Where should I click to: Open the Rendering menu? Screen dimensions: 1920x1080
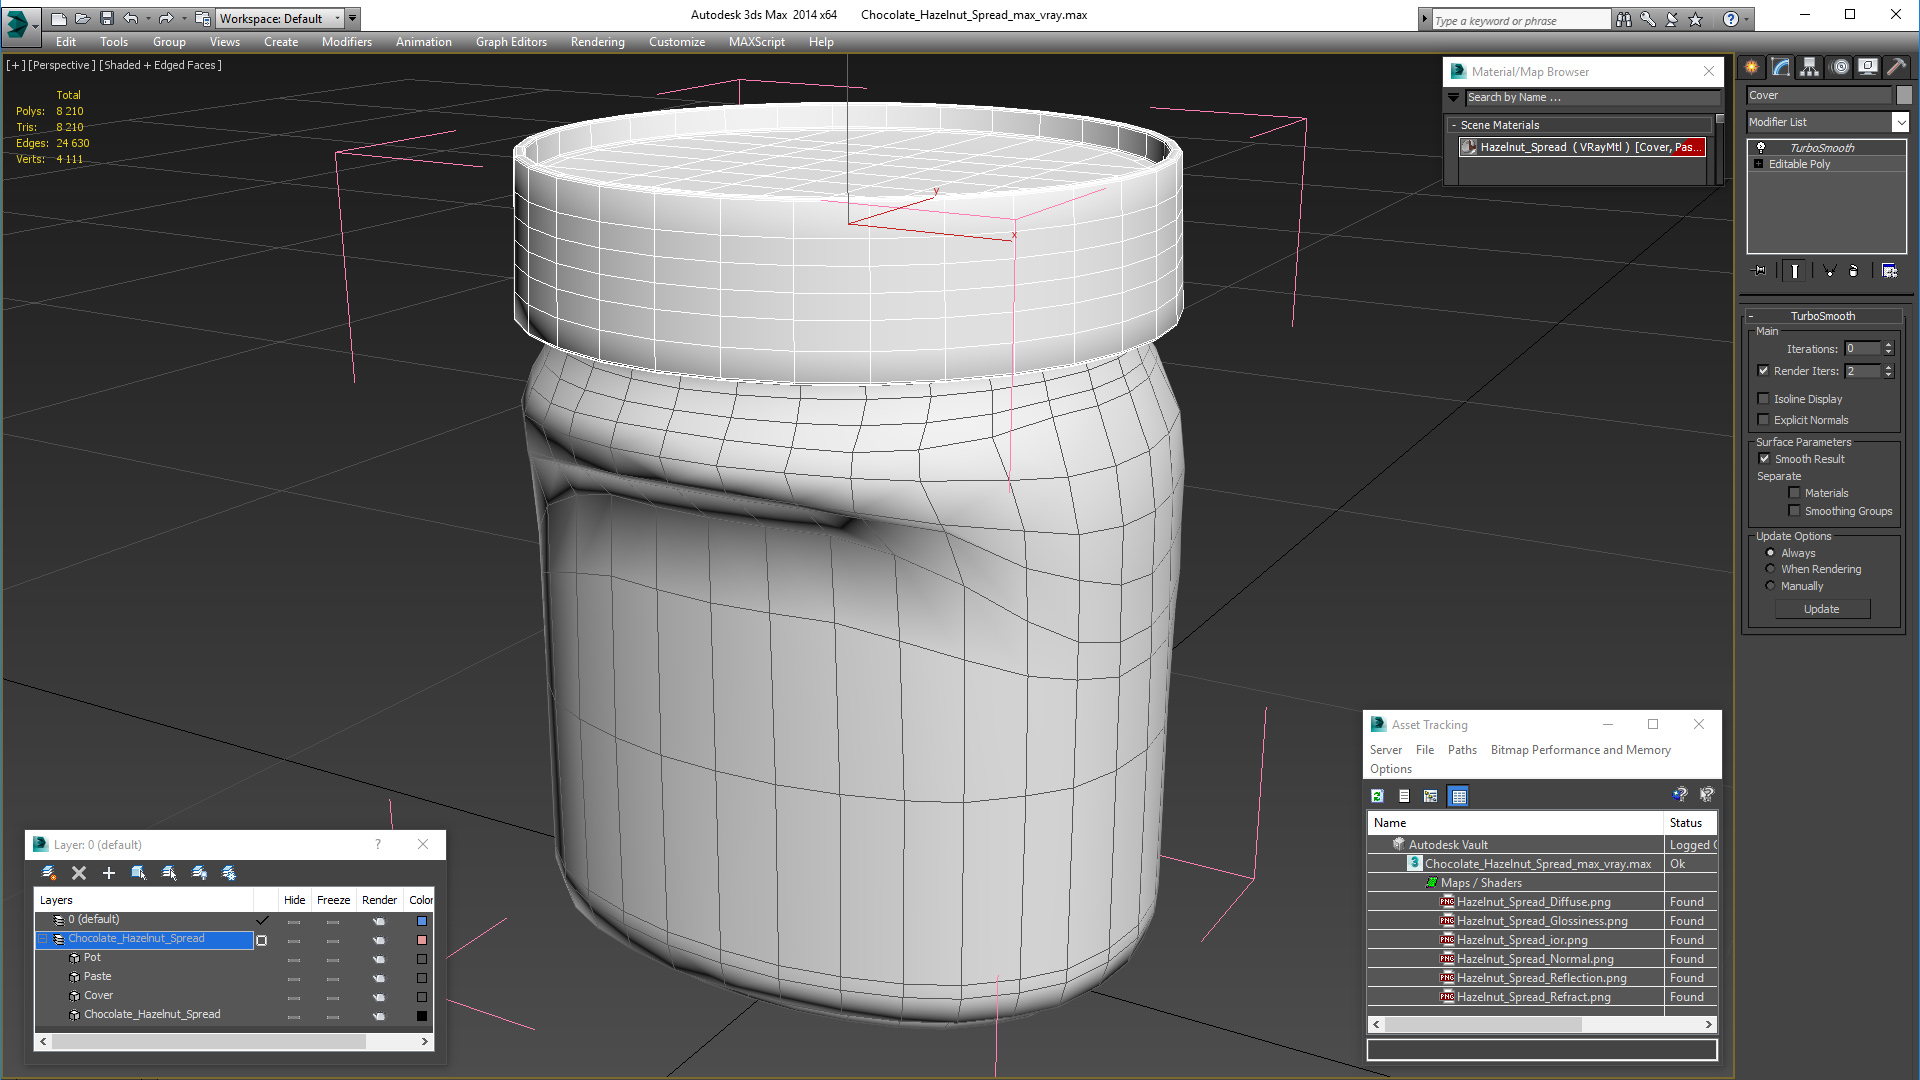click(x=597, y=42)
